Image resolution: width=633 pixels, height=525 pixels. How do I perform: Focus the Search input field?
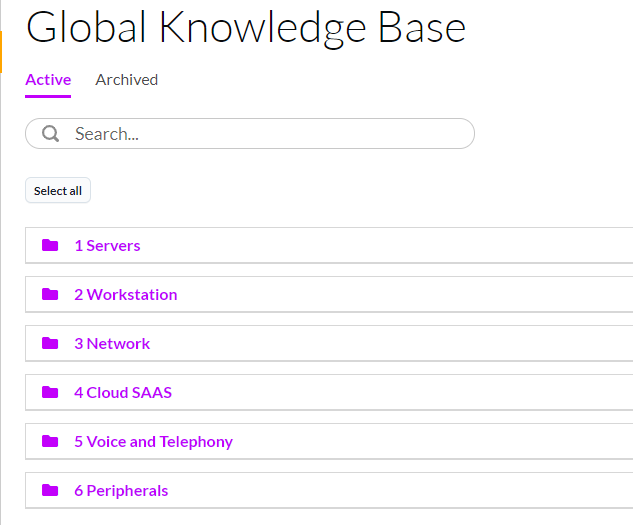(x=250, y=134)
